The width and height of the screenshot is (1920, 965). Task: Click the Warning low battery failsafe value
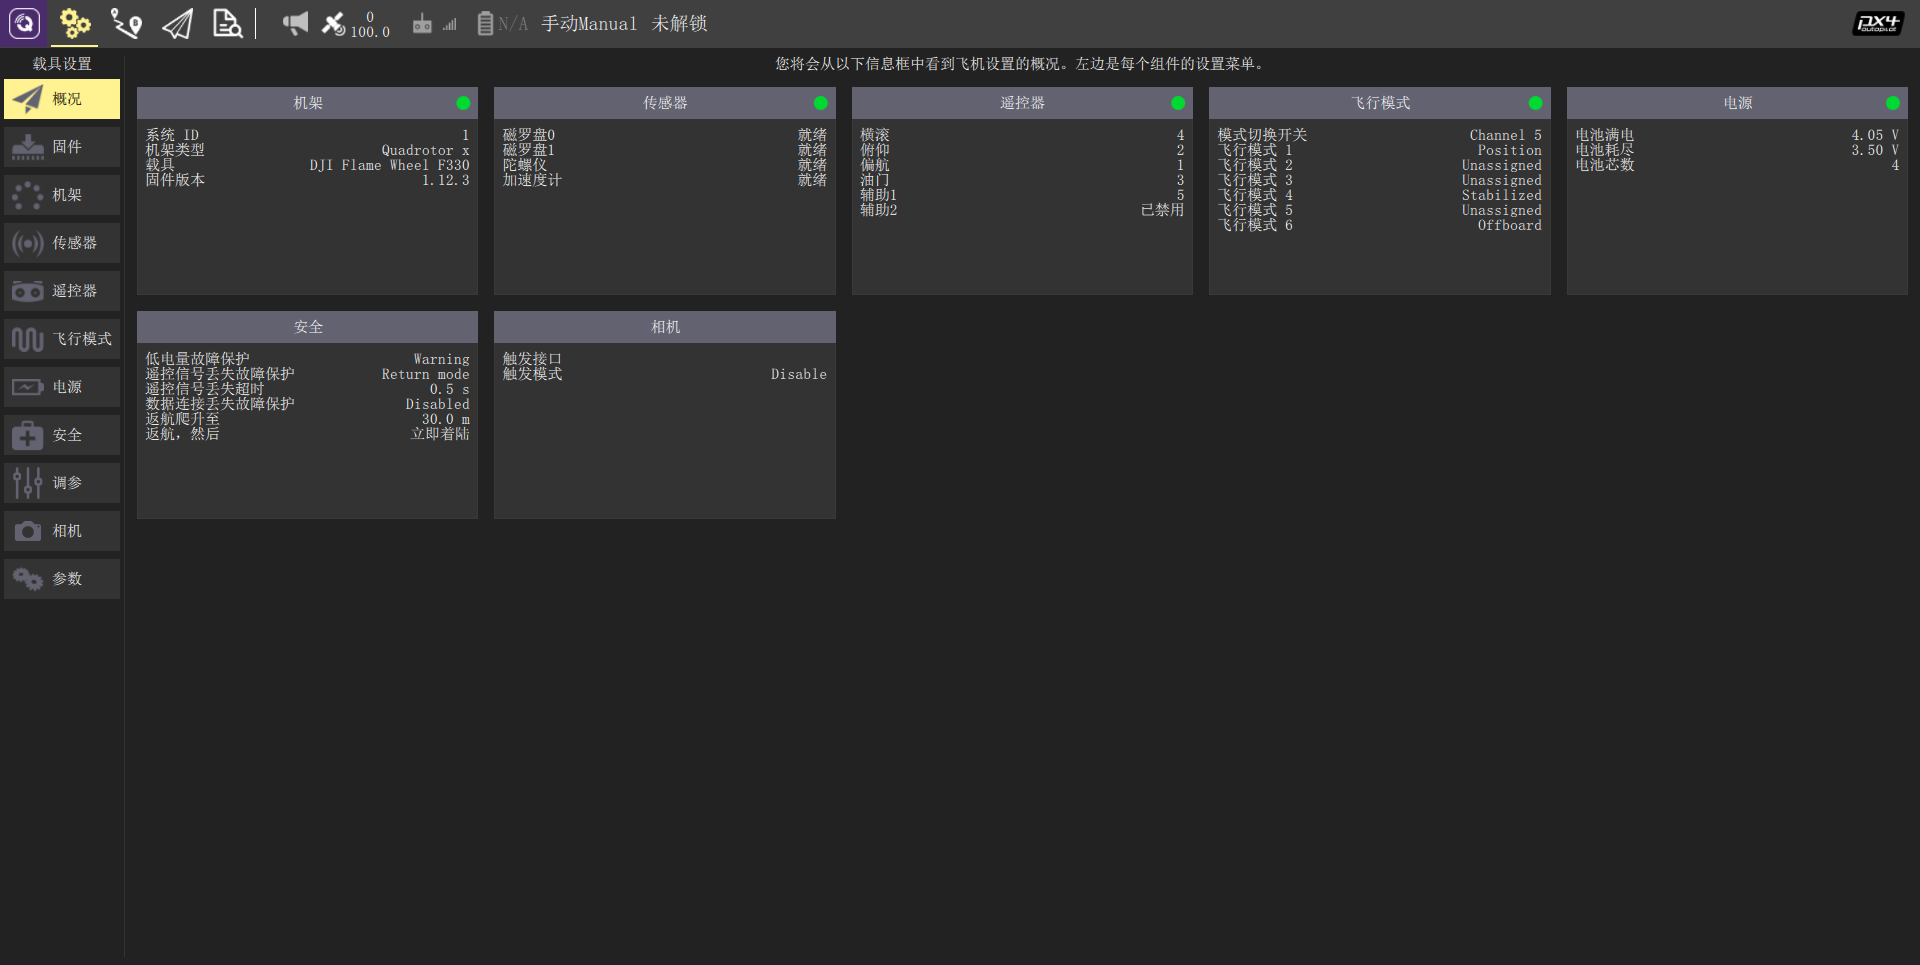coord(441,359)
